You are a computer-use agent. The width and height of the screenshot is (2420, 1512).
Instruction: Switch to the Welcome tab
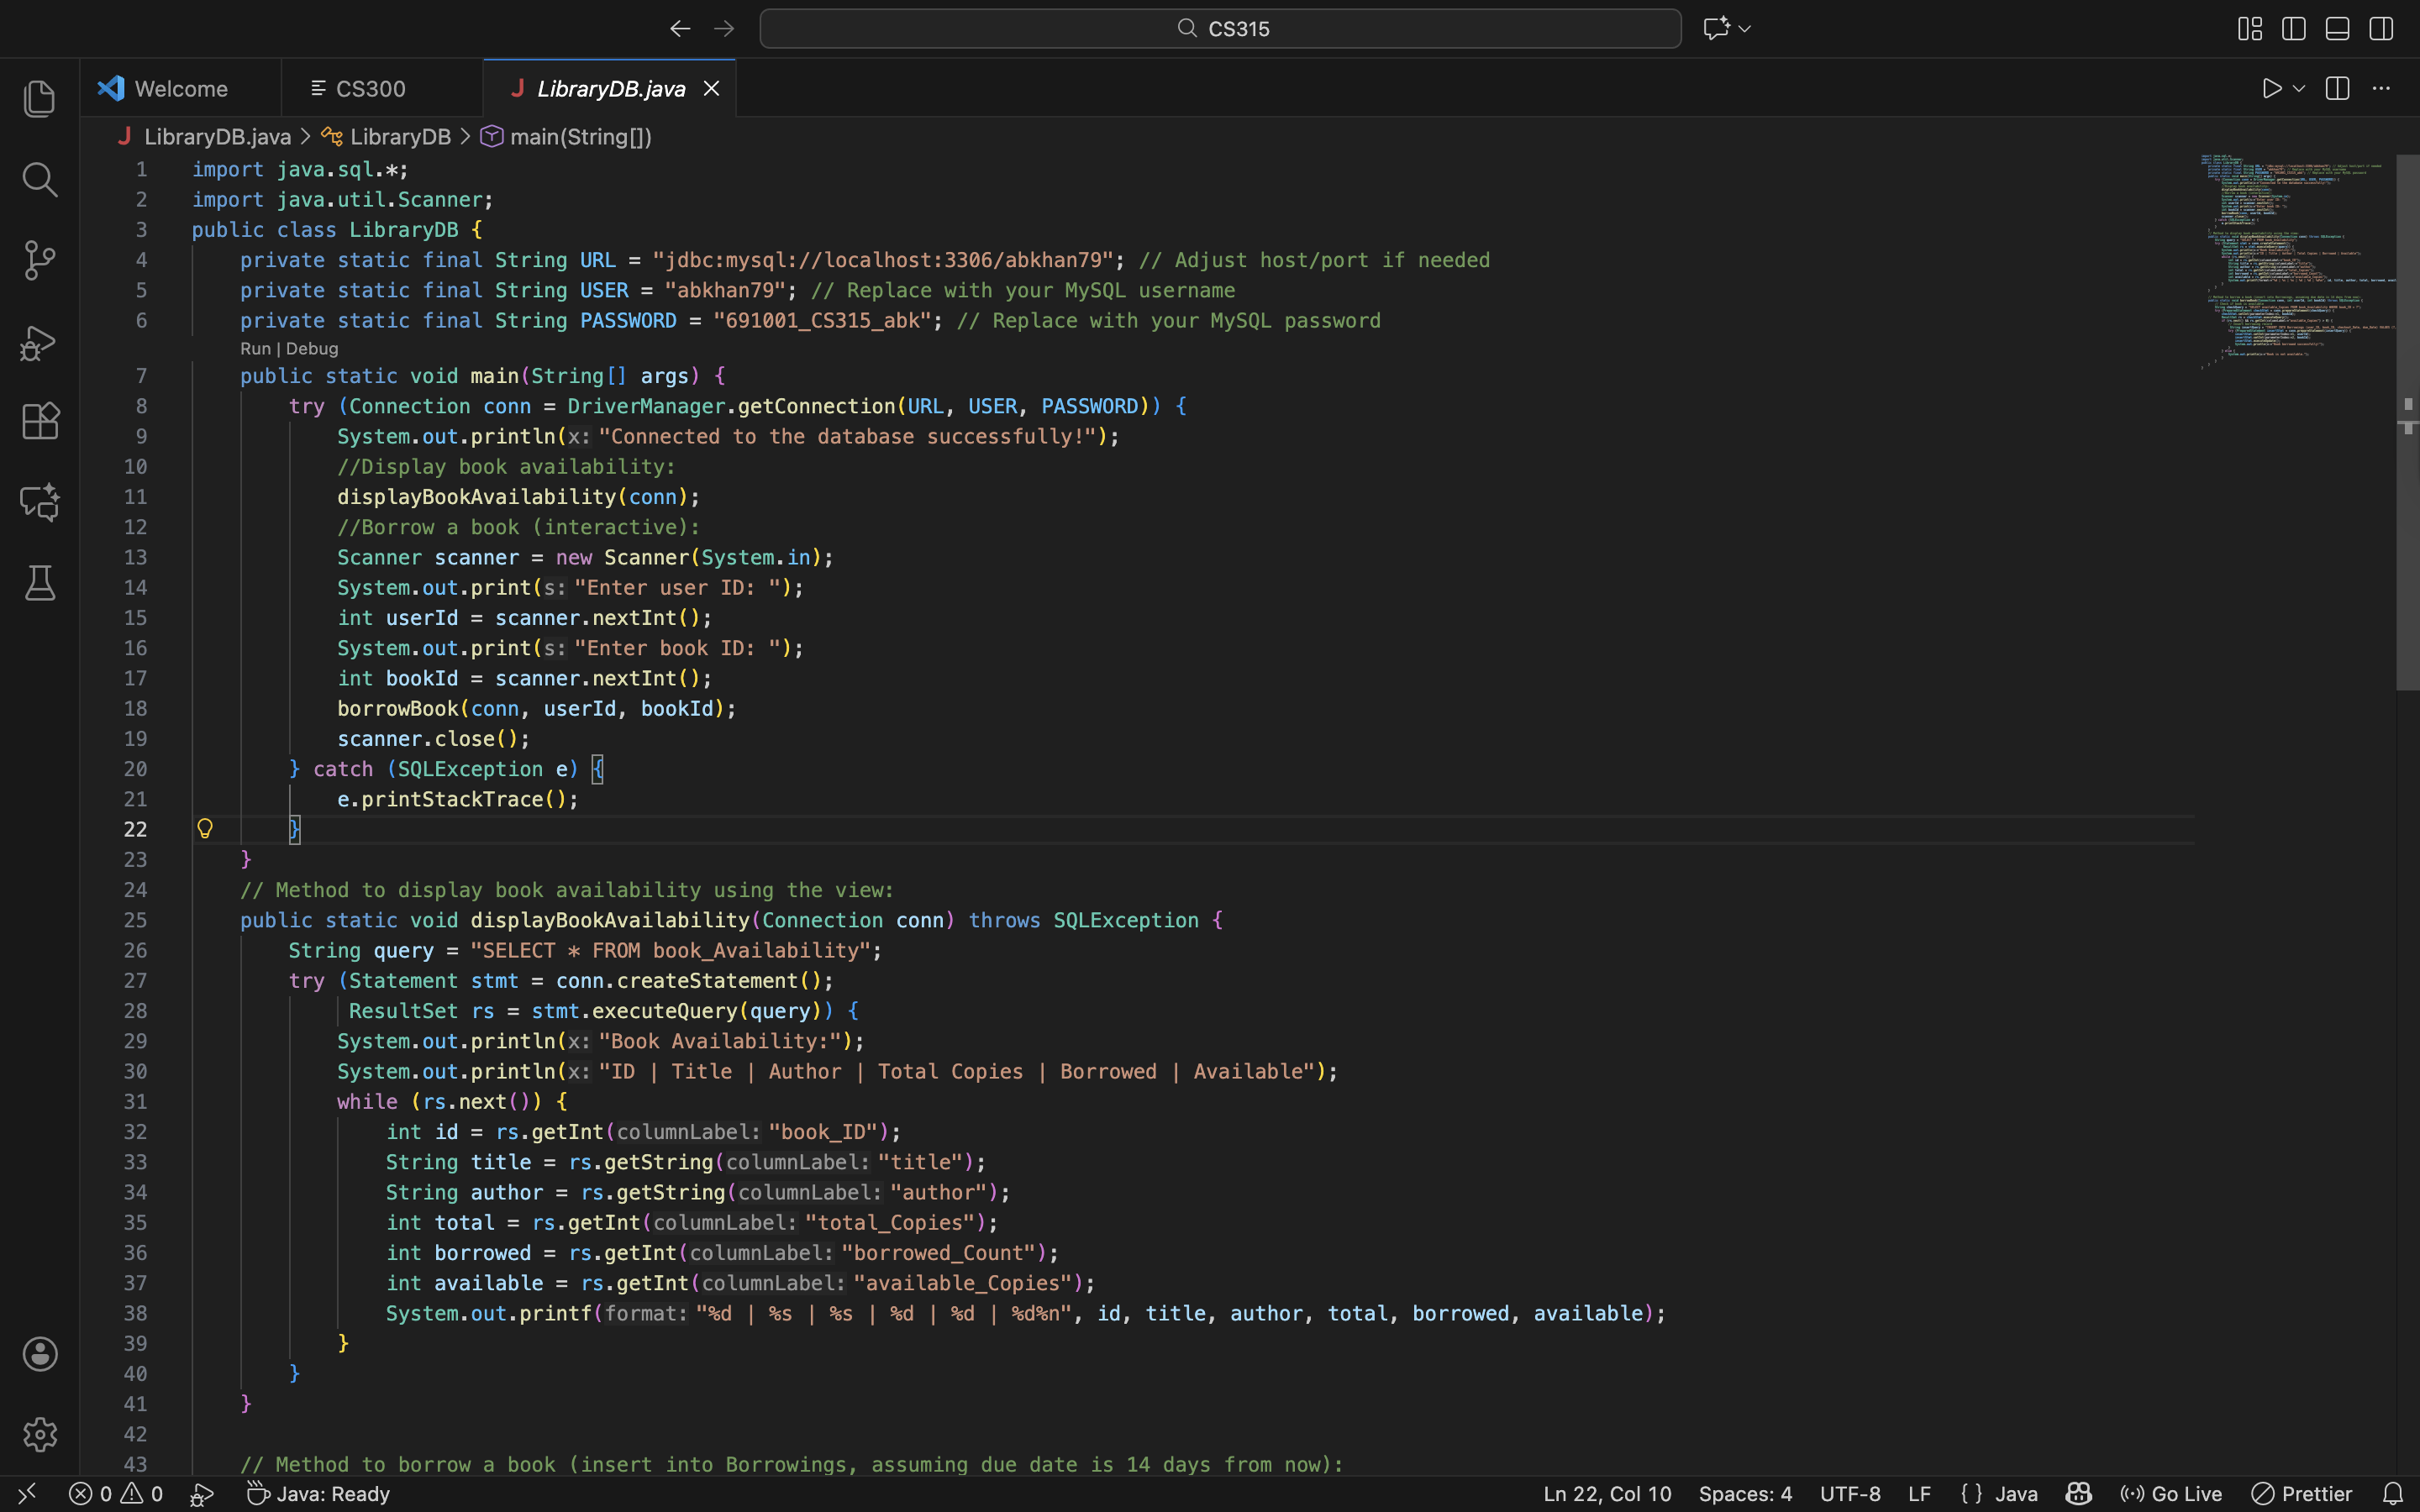(x=180, y=88)
